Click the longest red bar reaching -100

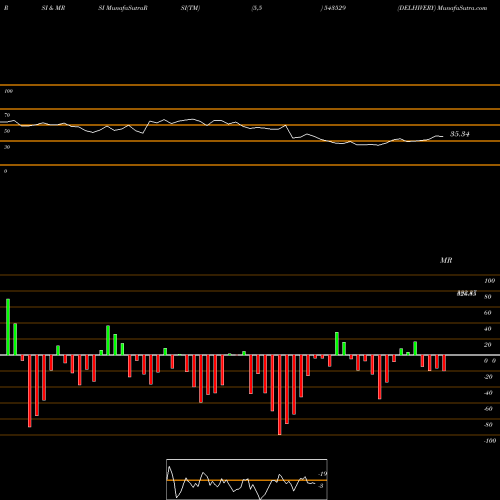click(x=280, y=395)
